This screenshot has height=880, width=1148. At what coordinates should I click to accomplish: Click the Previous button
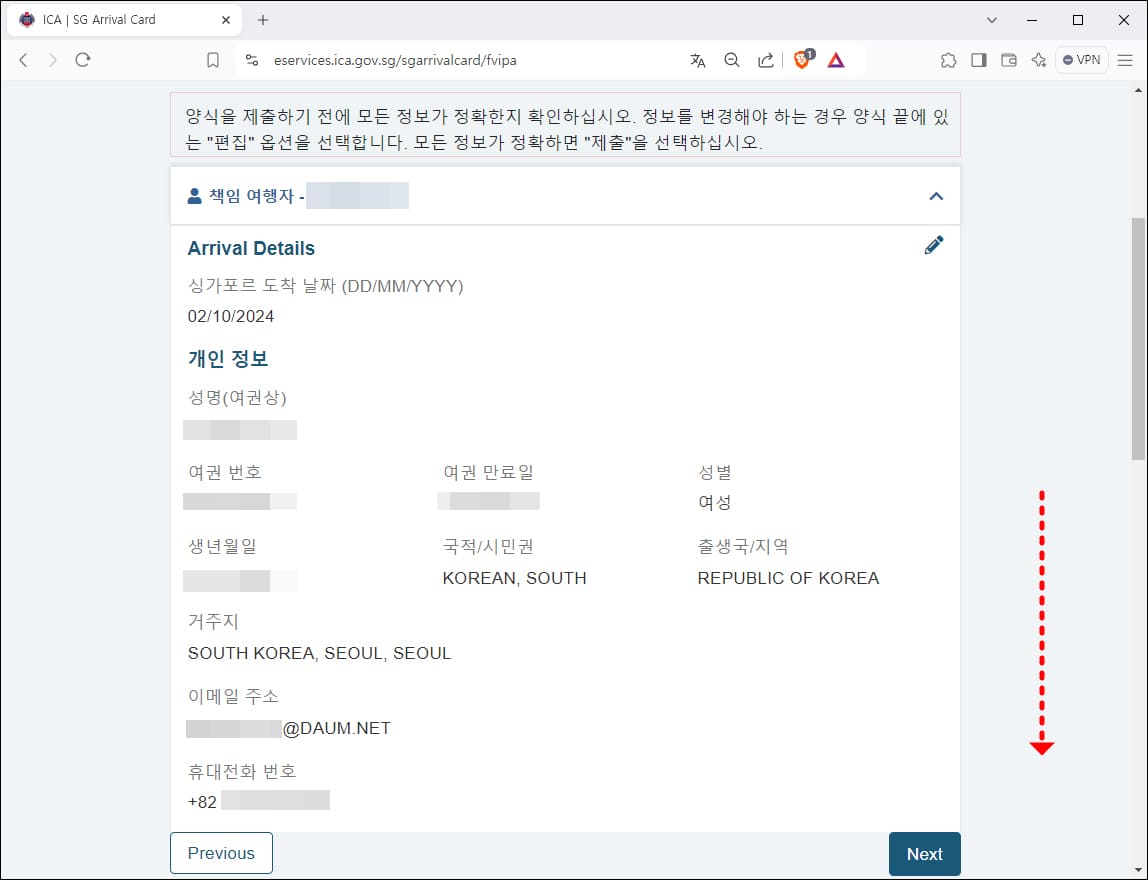click(x=221, y=853)
